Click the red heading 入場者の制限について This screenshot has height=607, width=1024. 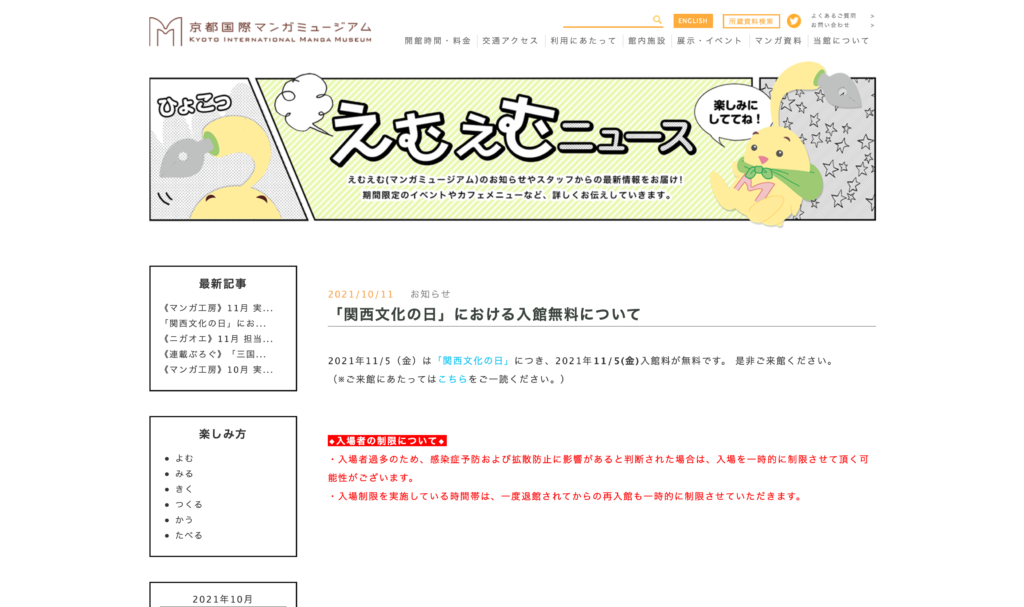coord(387,441)
